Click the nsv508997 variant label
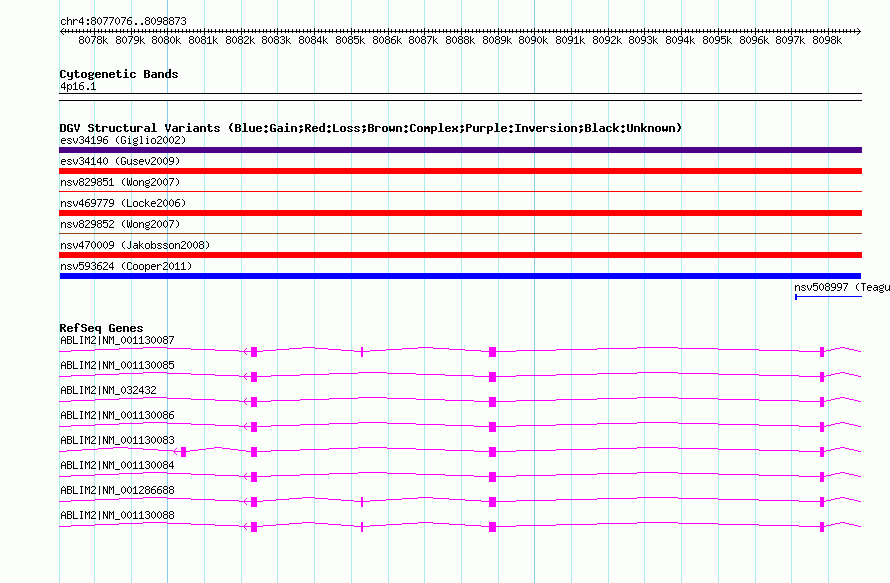The image size is (890, 583). (842, 287)
